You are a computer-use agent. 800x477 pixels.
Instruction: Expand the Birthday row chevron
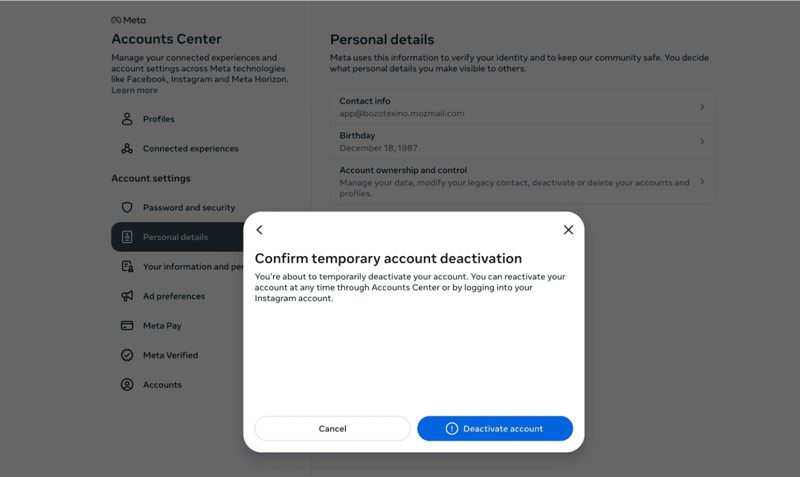(x=702, y=142)
